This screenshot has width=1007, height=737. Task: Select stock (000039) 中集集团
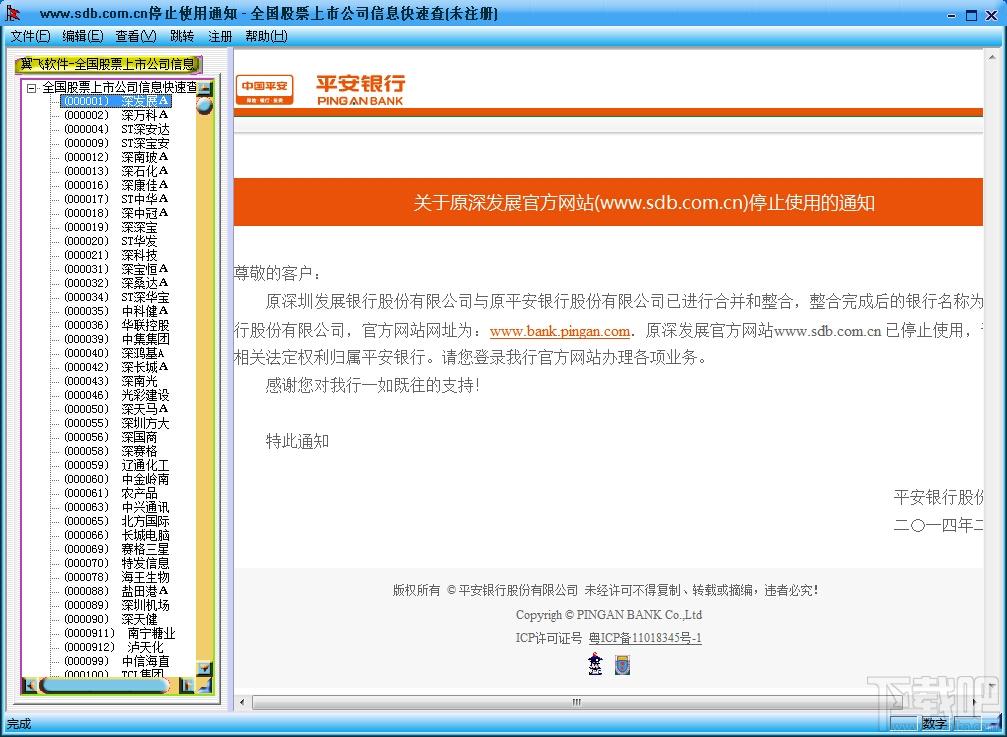pos(117,339)
